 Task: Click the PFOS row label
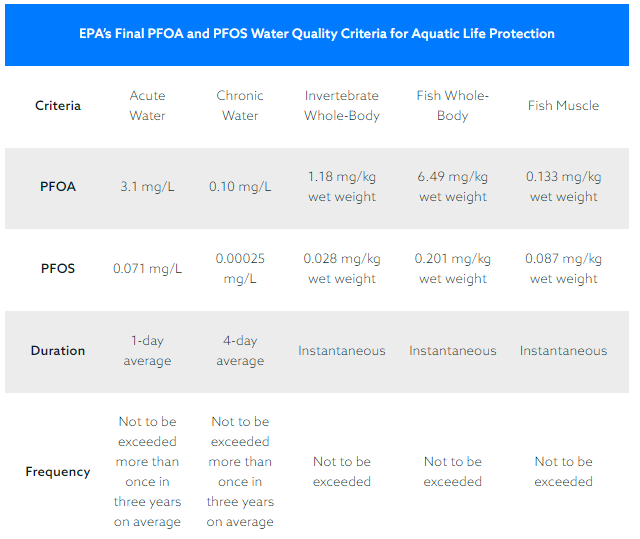click(58, 269)
